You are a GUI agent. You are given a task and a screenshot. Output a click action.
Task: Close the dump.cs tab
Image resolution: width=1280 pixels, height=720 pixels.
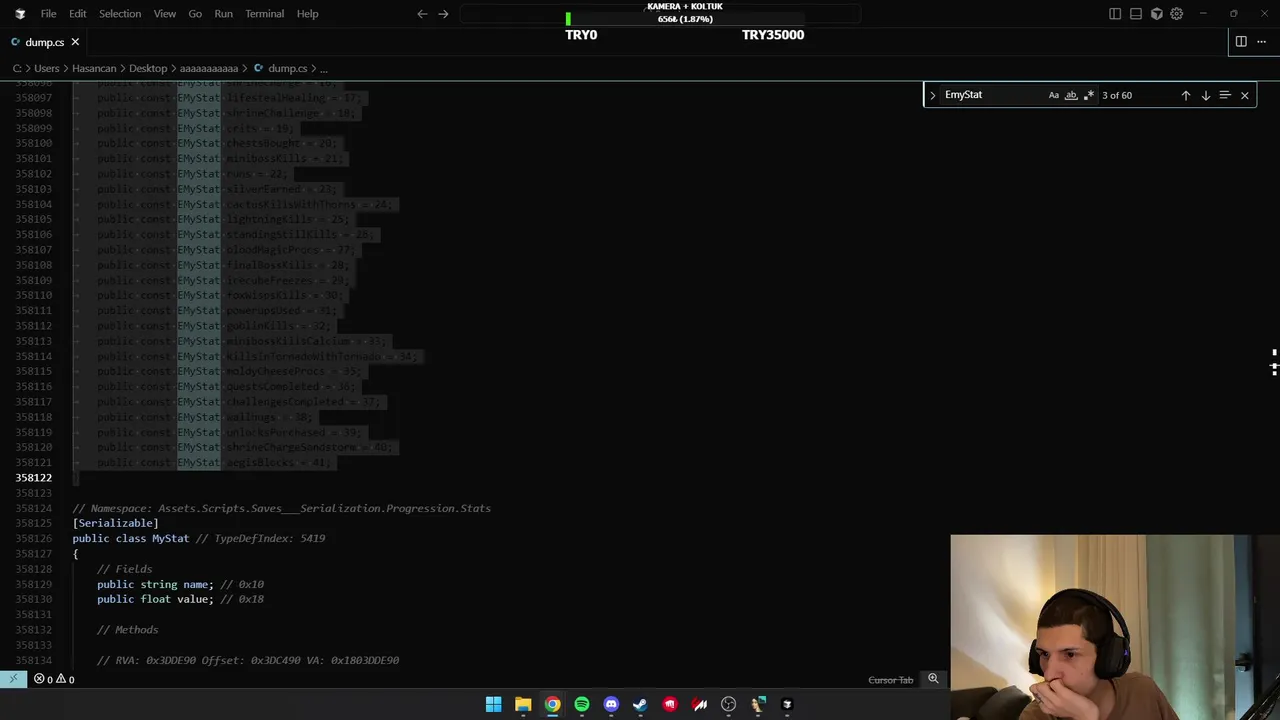pyautogui.click(x=75, y=42)
